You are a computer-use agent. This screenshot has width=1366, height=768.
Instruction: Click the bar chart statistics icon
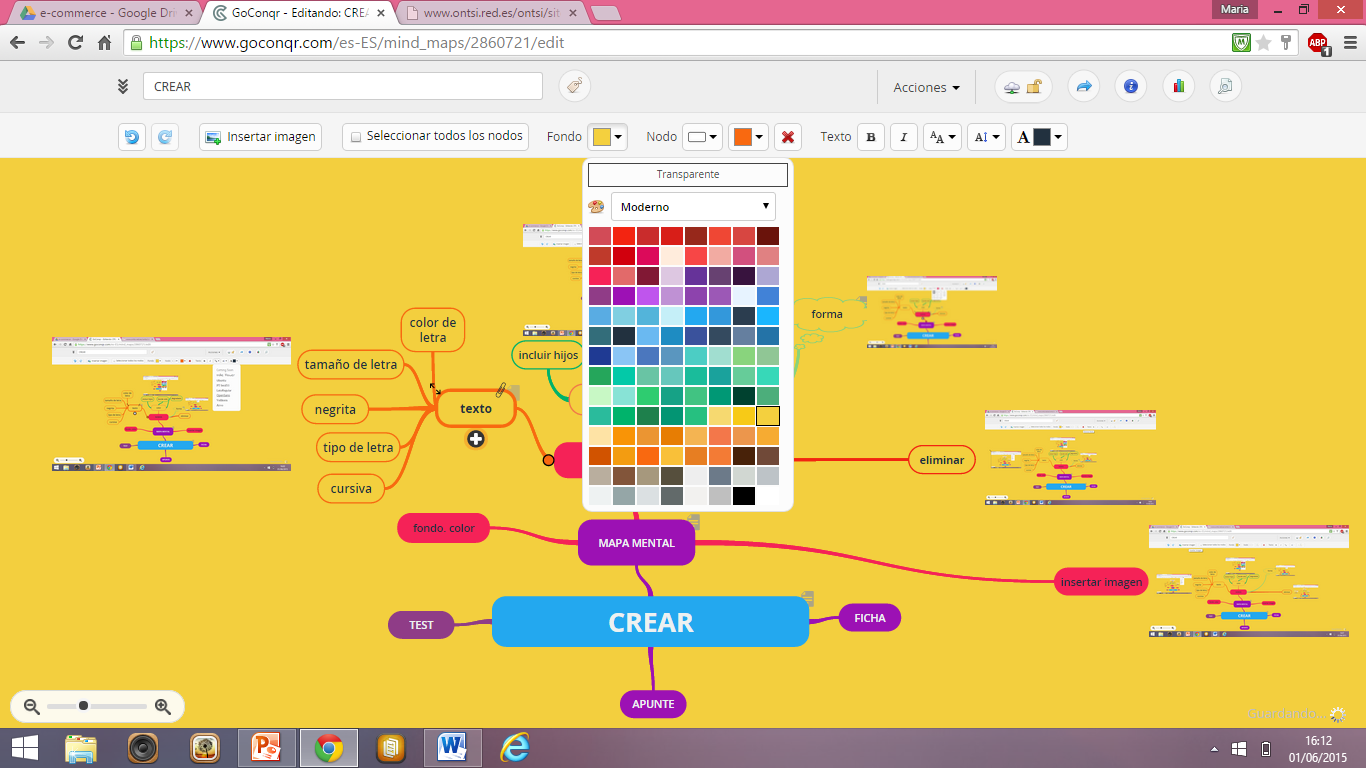click(x=1178, y=87)
